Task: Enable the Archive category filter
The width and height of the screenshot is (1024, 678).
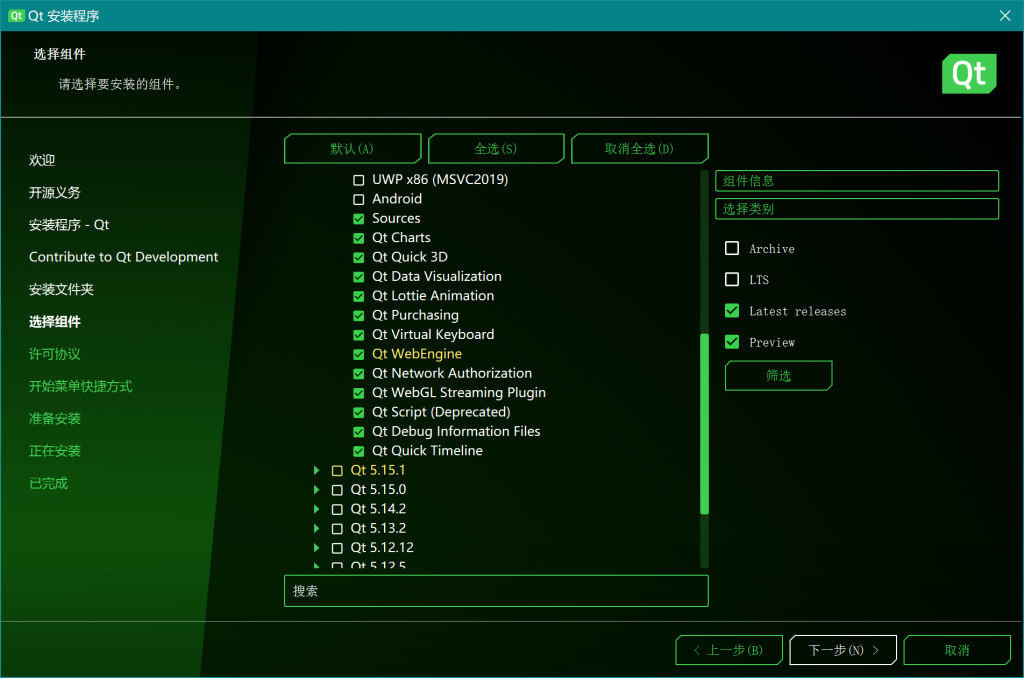Action: [732, 248]
